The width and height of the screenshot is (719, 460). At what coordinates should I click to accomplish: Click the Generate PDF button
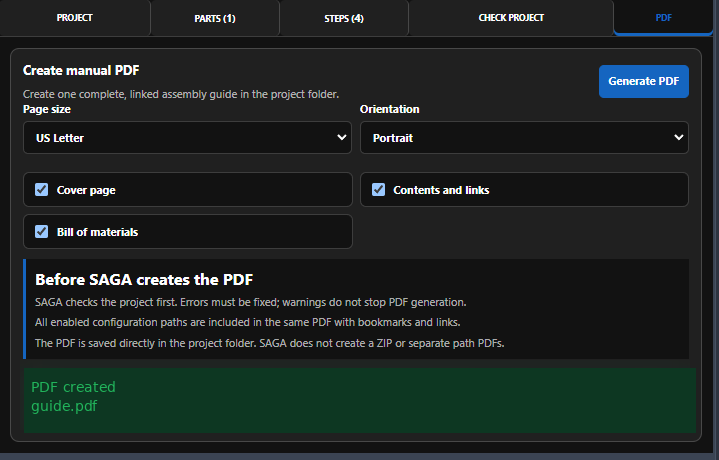[x=643, y=81]
